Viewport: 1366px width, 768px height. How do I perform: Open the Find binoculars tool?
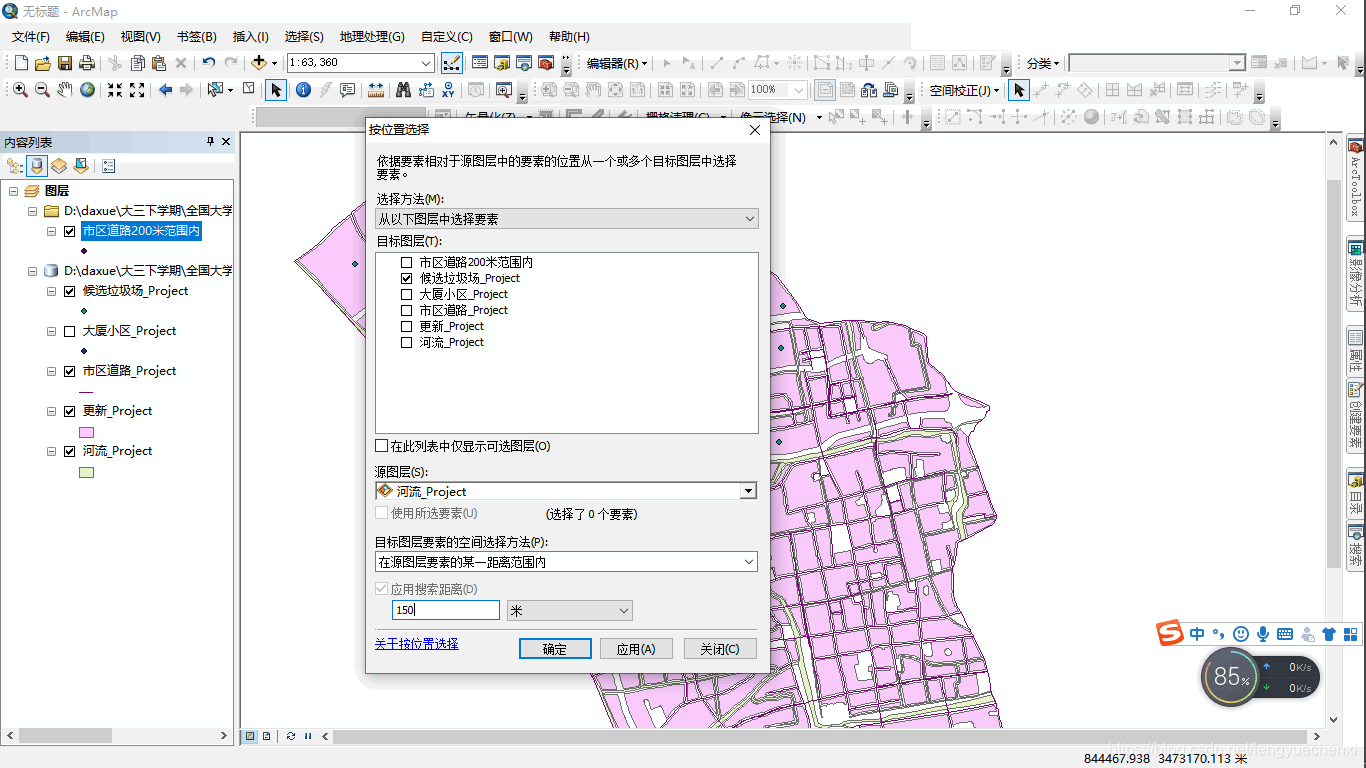[x=403, y=90]
